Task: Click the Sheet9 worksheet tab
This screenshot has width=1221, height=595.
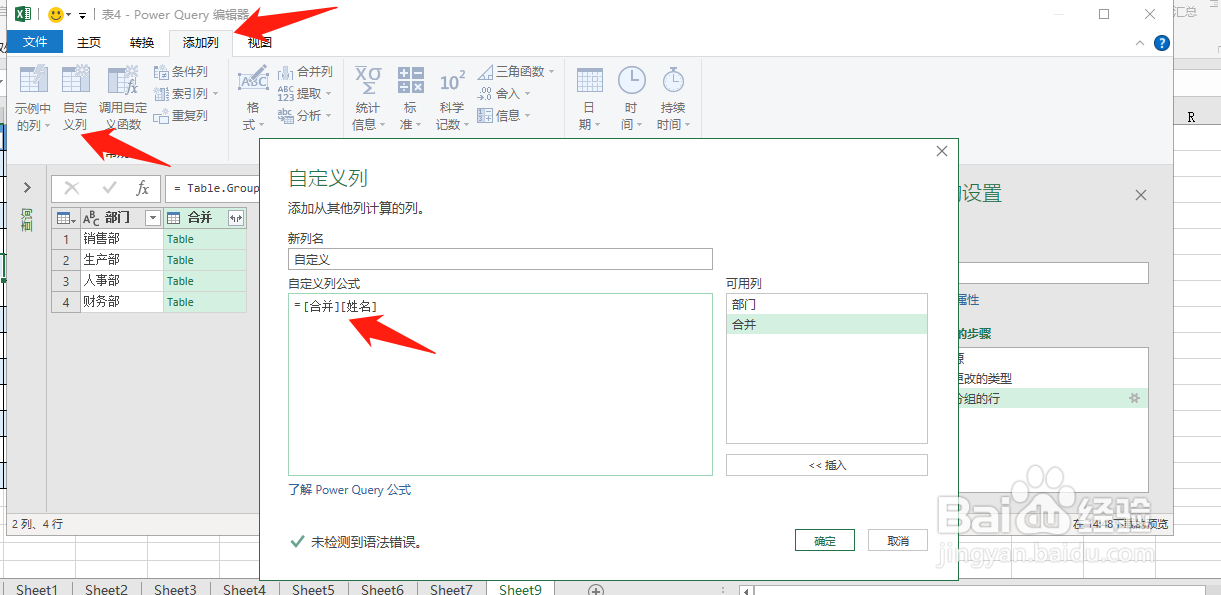Action: click(x=519, y=589)
